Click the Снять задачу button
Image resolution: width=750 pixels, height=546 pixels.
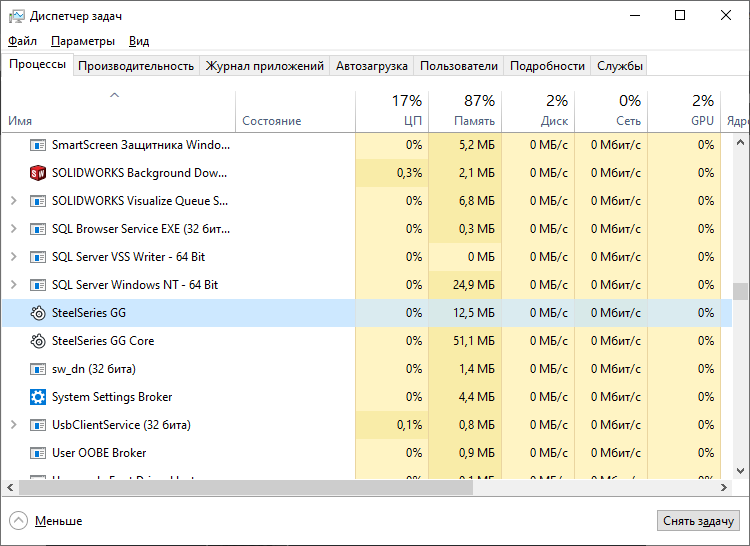point(698,521)
